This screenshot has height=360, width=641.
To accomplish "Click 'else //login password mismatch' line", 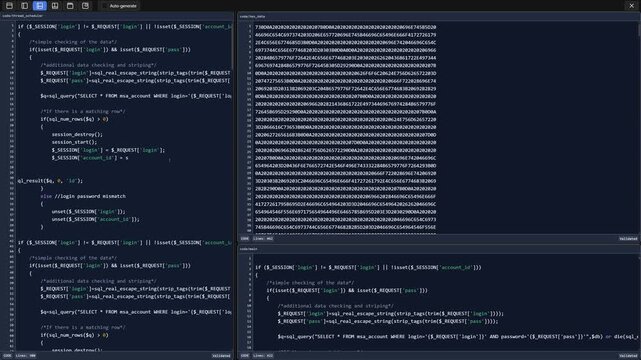I will tap(83, 196).
